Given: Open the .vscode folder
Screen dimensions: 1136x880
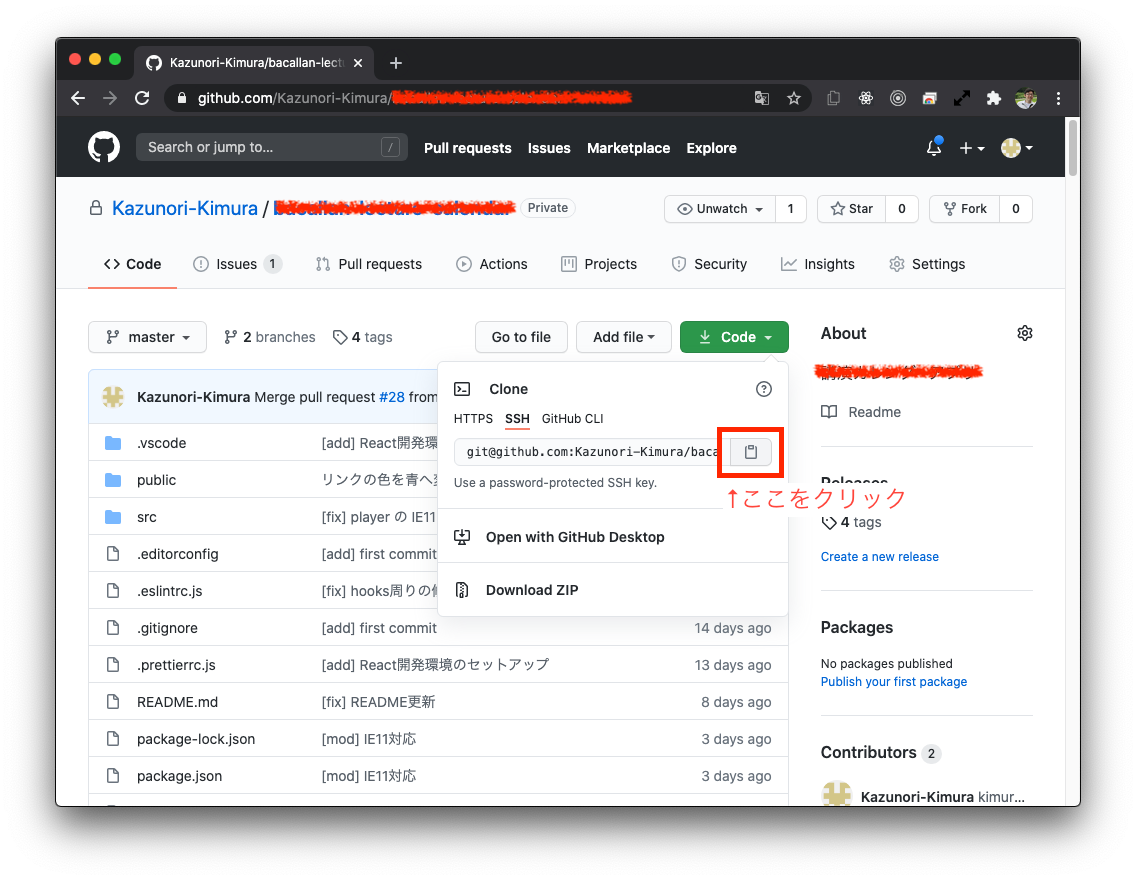Looking at the screenshot, I should pyautogui.click(x=162, y=443).
